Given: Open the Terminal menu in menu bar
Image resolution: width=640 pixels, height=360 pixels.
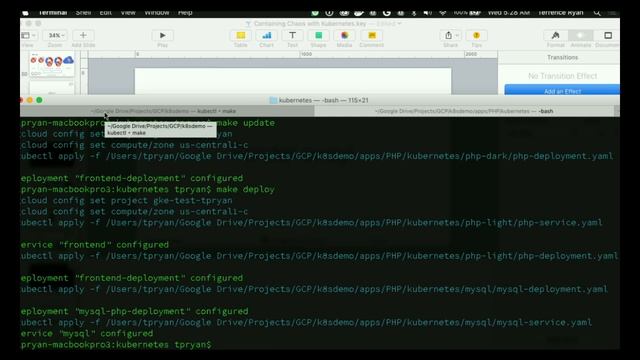Looking at the screenshot, I should click(x=53, y=13).
